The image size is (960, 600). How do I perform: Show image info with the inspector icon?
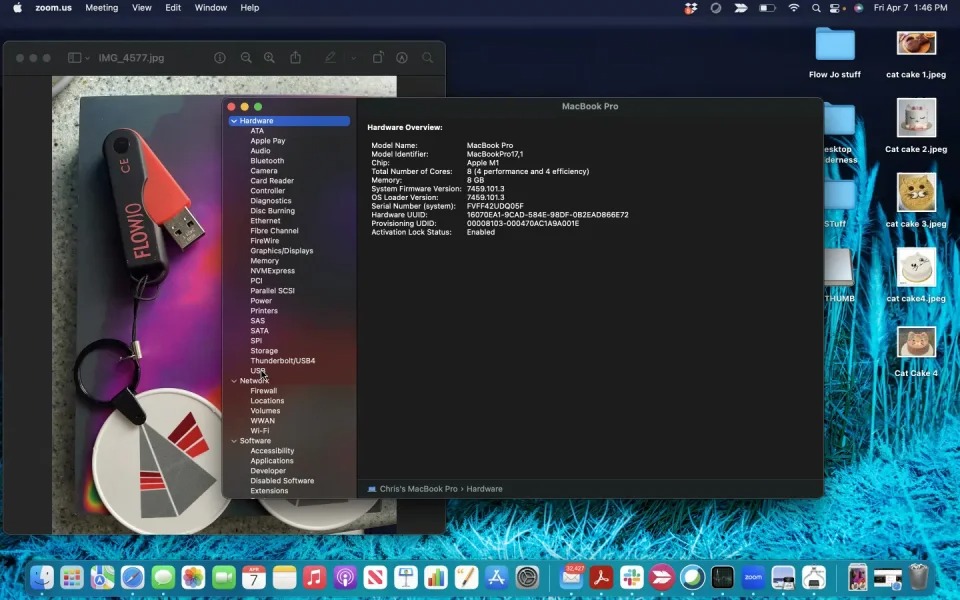220,58
